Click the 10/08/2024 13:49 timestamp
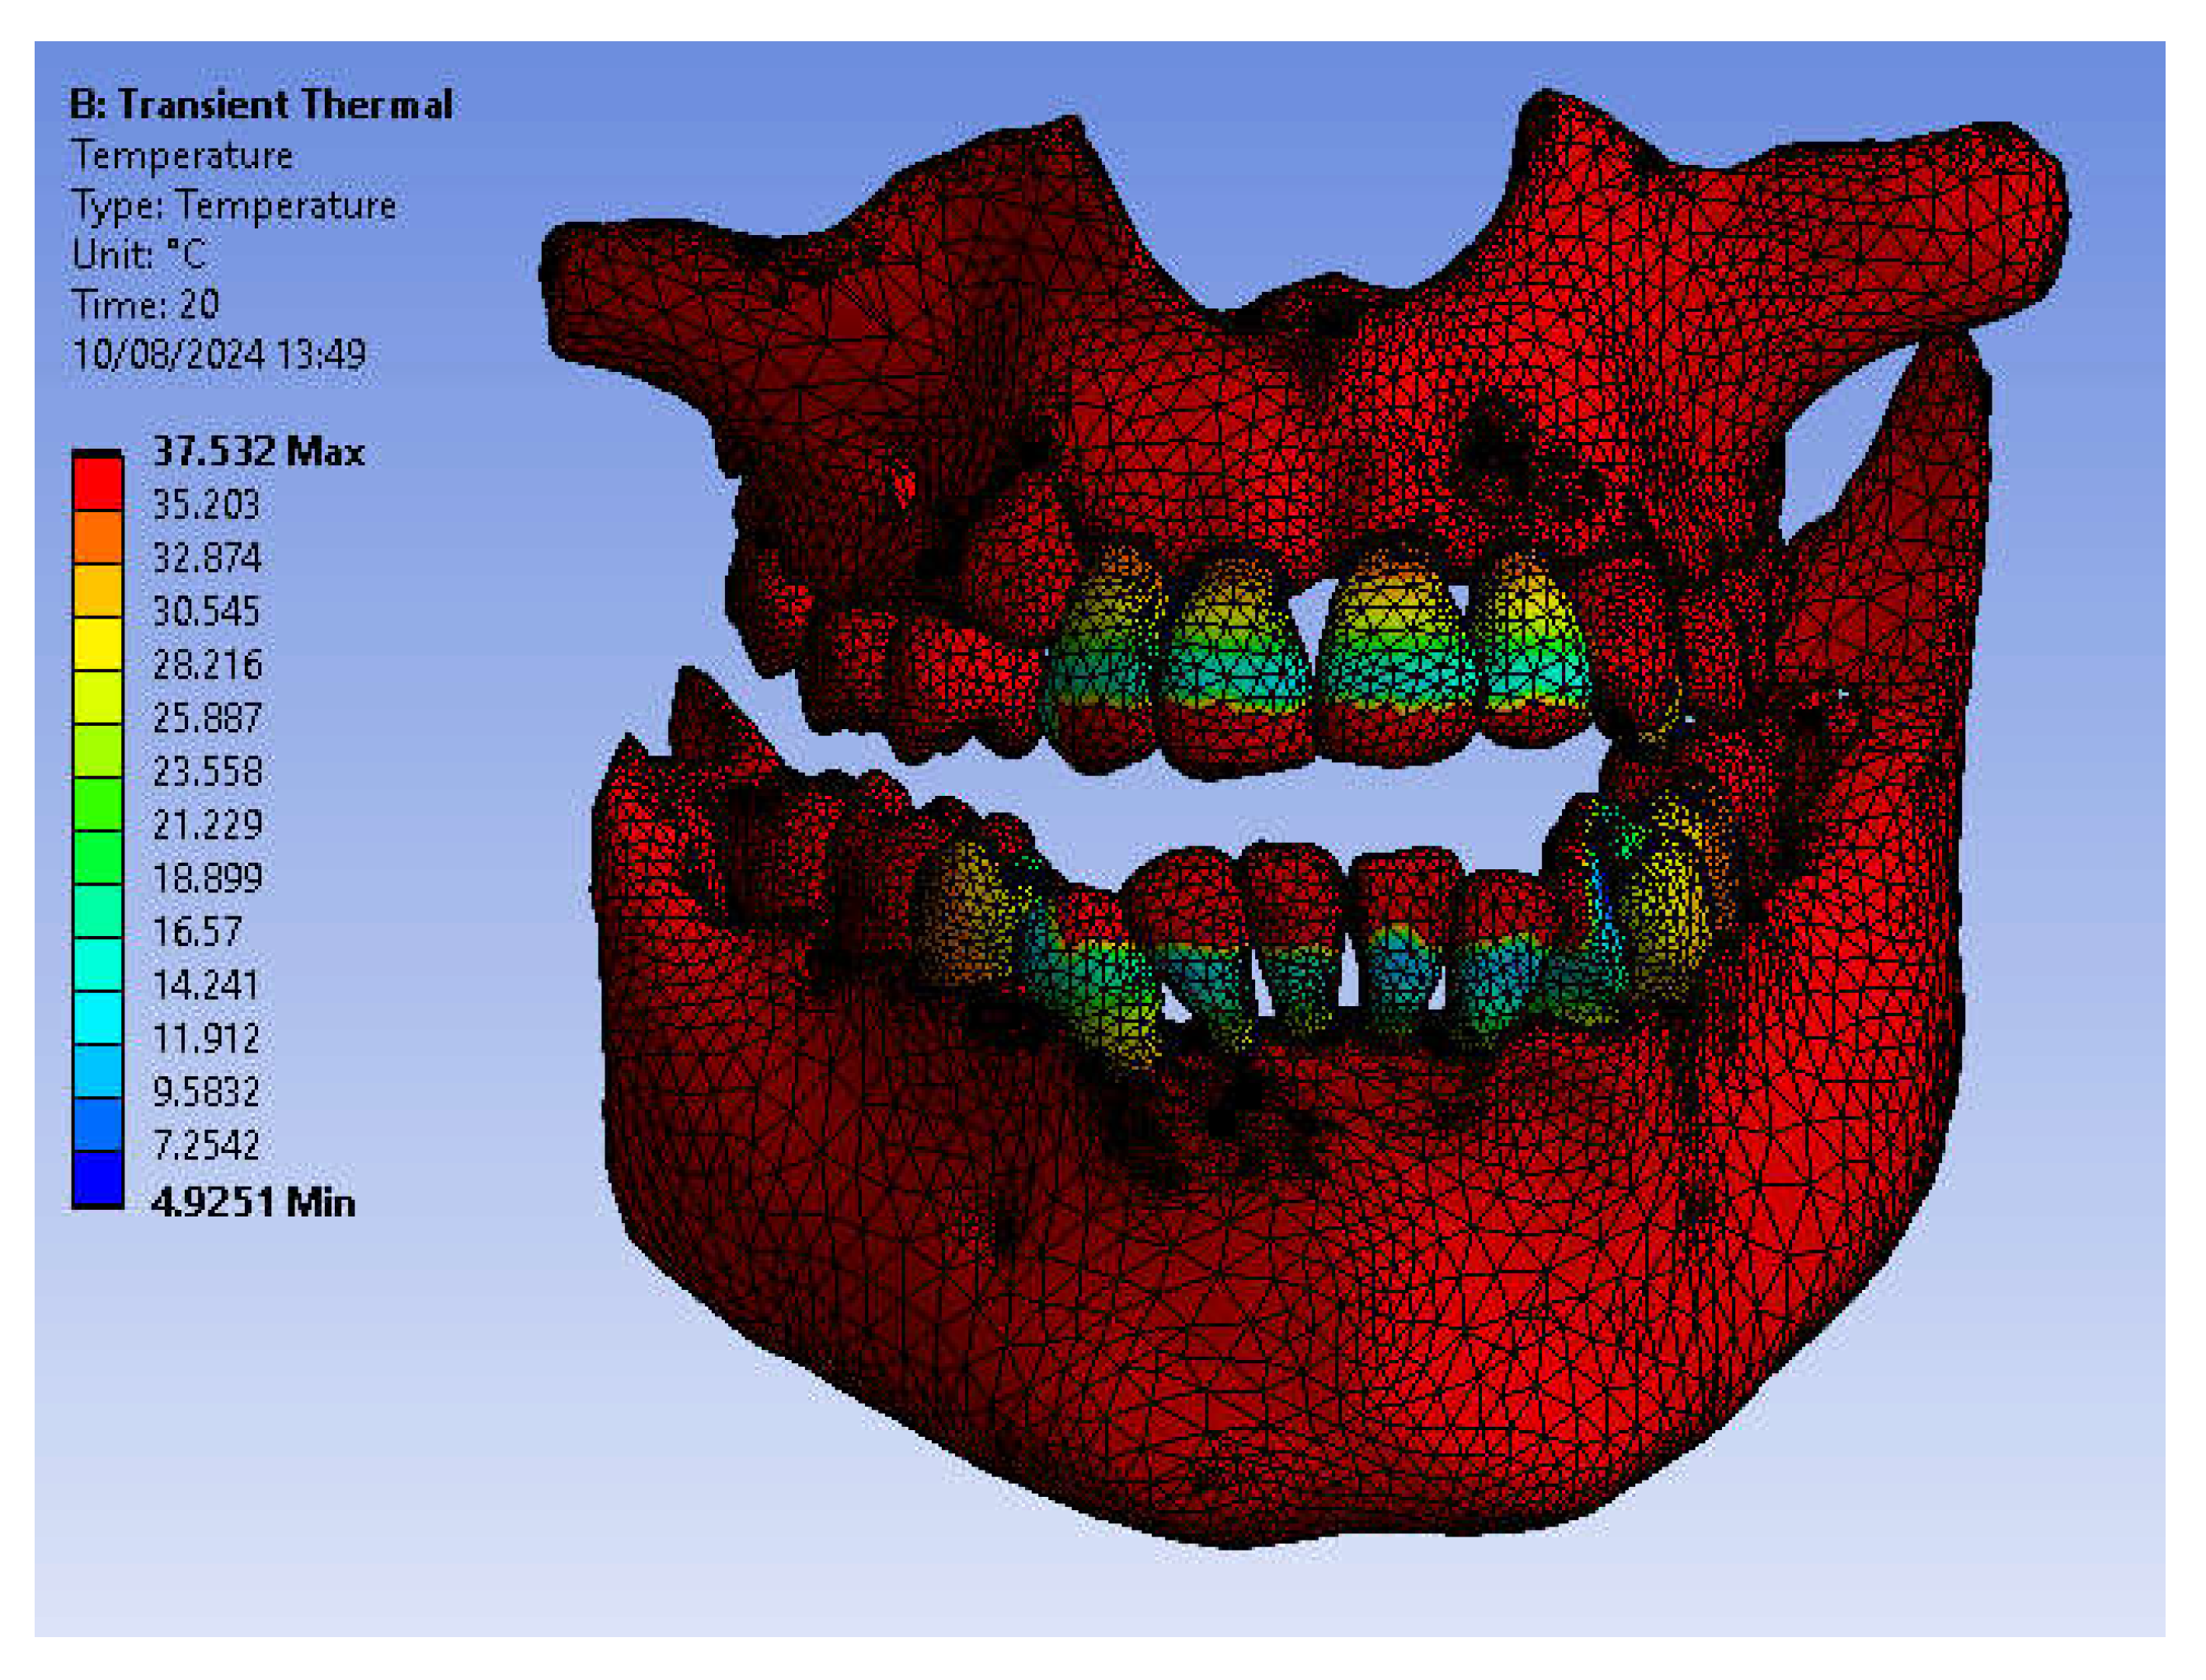The height and width of the screenshot is (1680, 2206). point(219,354)
